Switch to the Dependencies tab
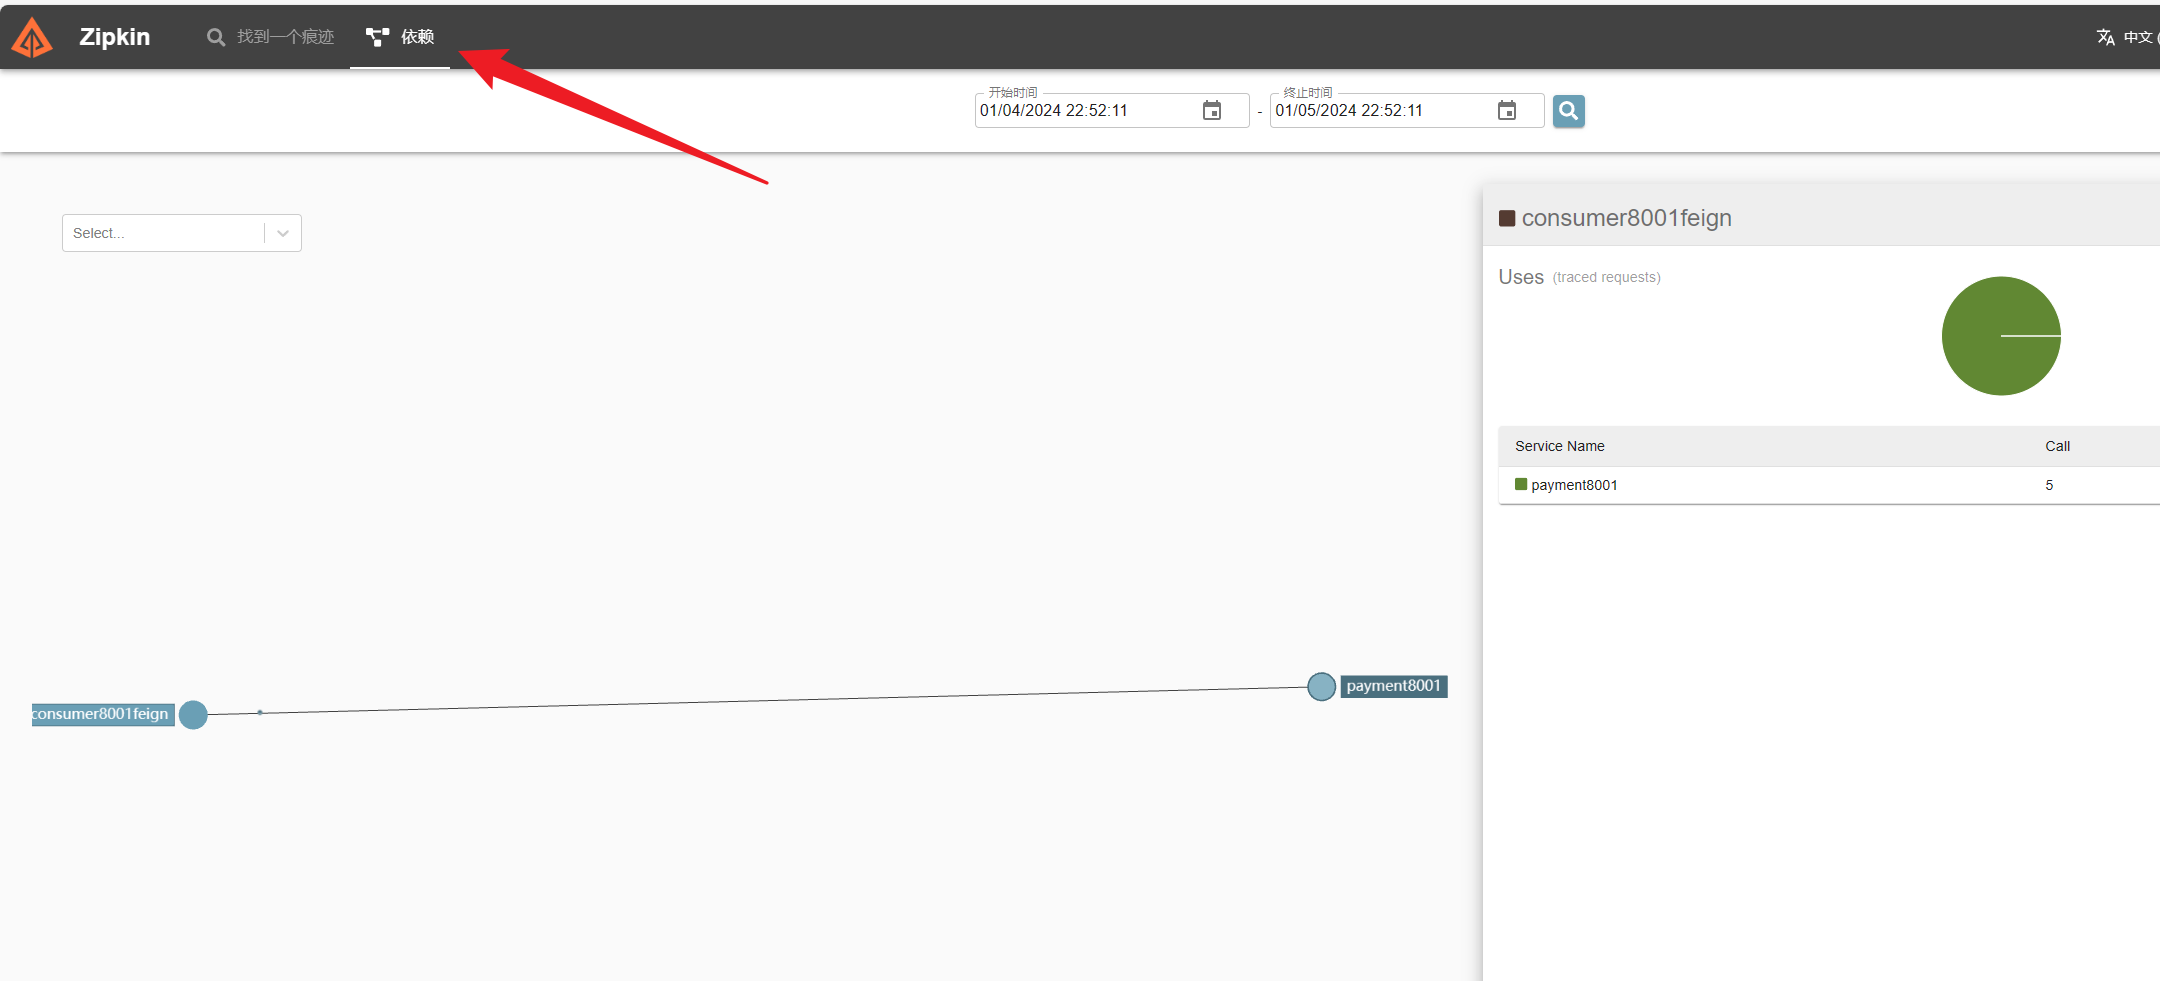Screen dimensions: 2160x981 400,37
